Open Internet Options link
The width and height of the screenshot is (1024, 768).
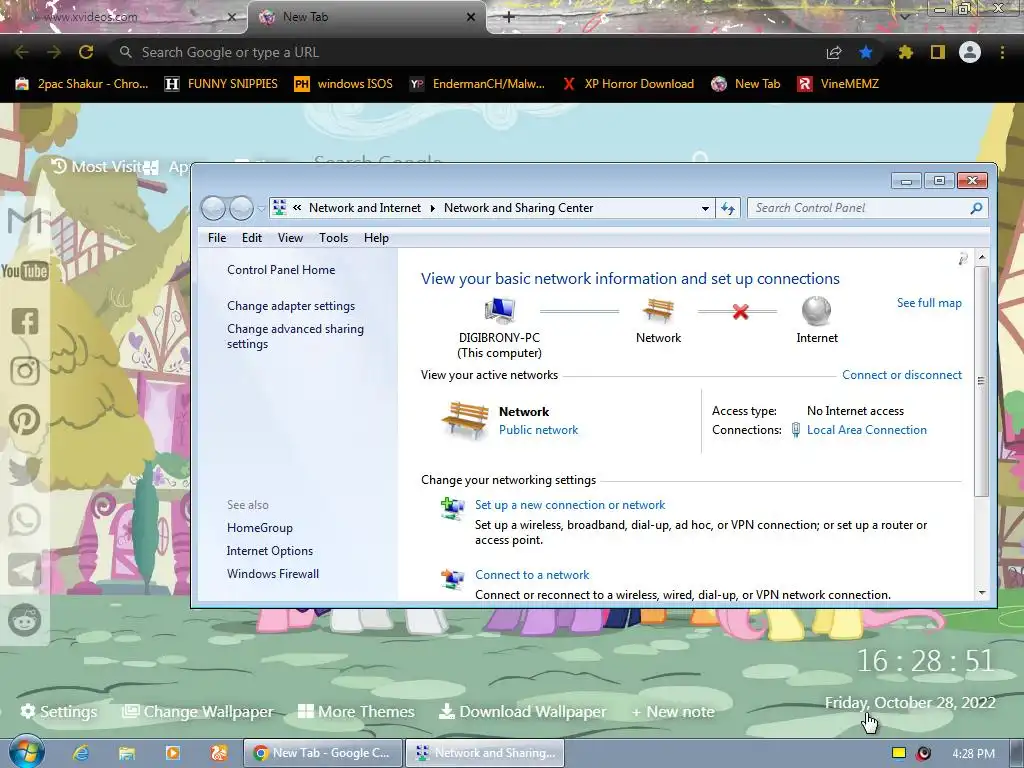tap(270, 551)
